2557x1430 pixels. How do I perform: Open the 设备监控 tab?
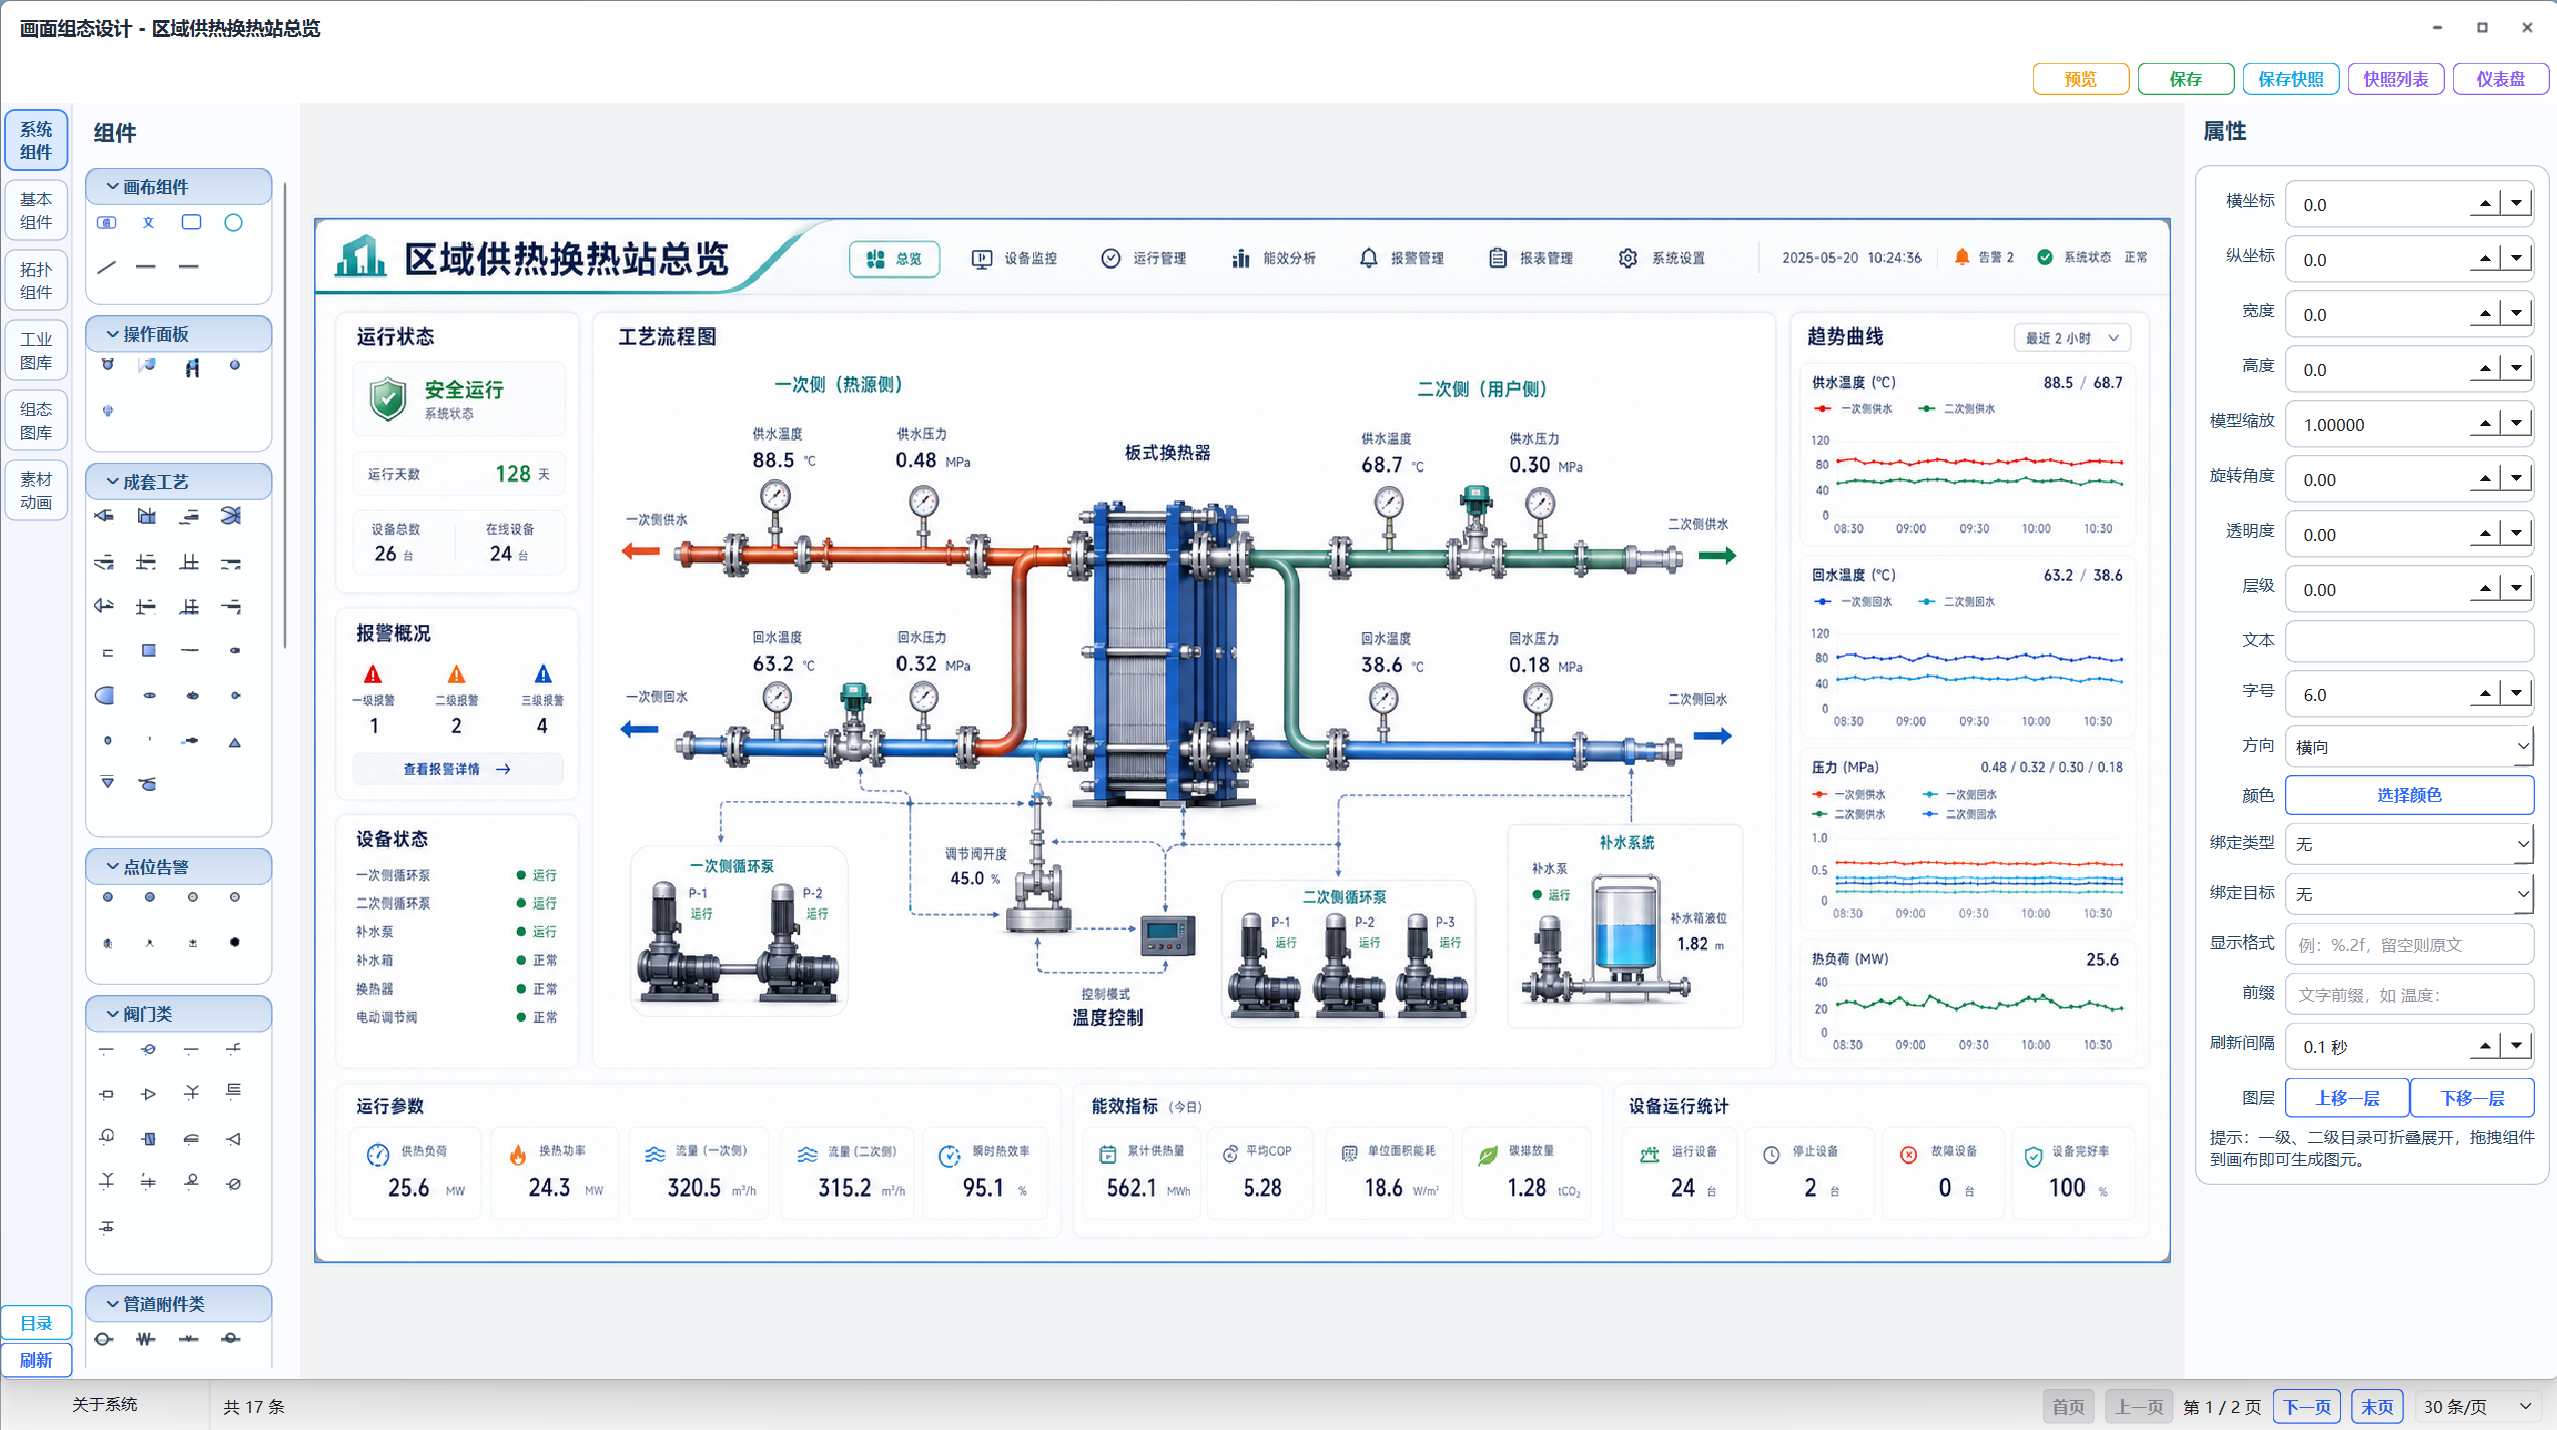coord(1014,259)
